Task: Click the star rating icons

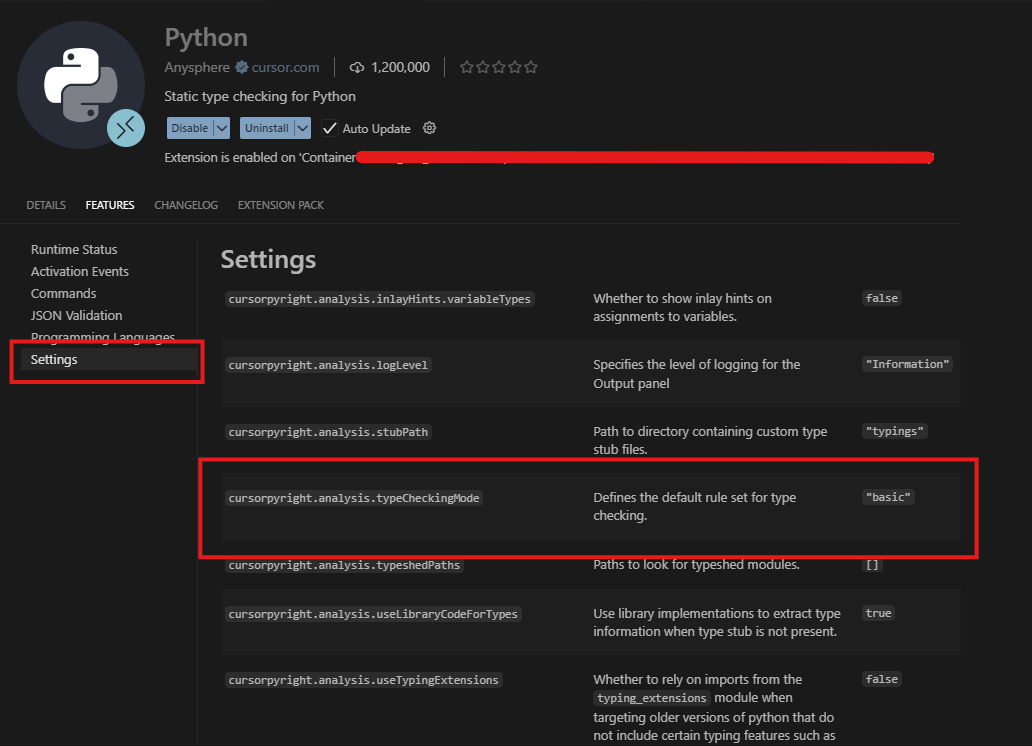Action: (498, 68)
